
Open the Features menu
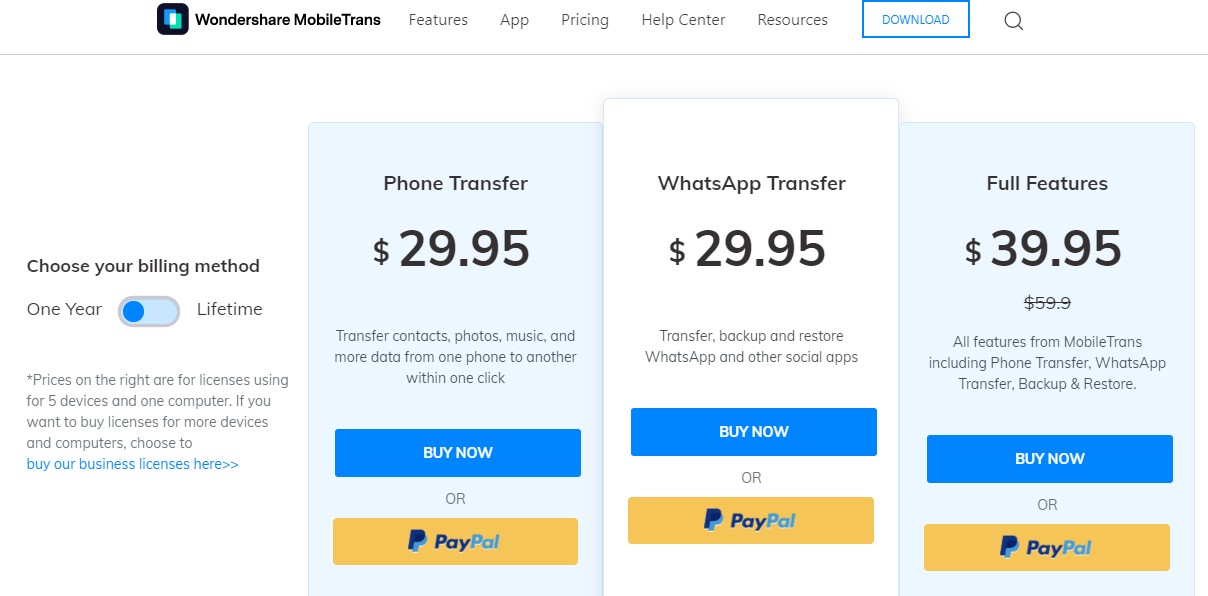pos(438,19)
